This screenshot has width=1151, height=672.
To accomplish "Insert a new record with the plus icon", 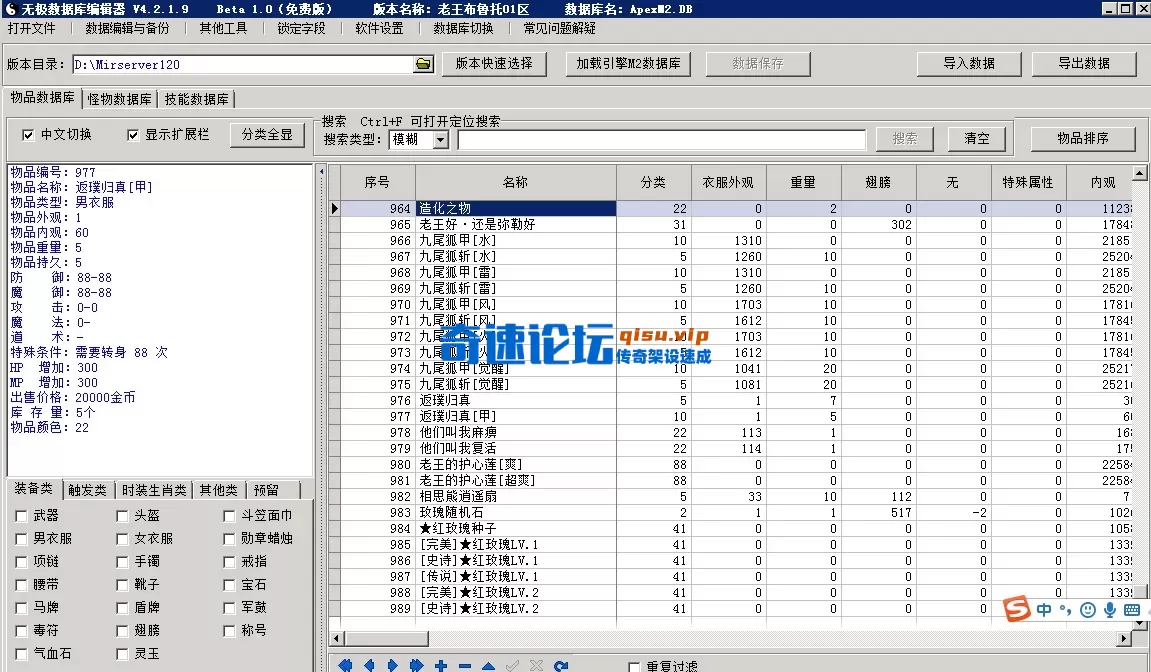I will point(441,664).
